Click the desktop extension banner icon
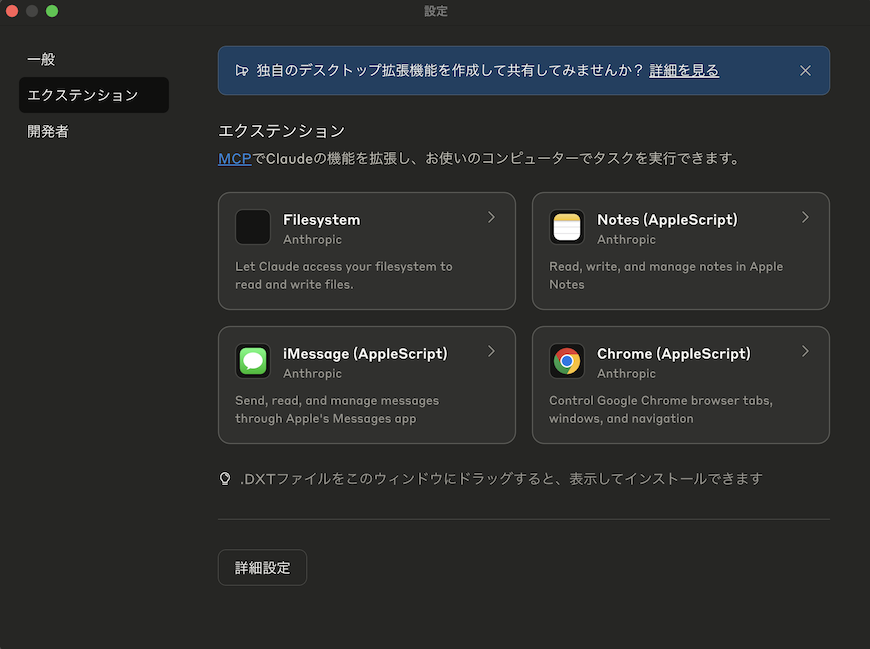870x649 pixels. point(241,70)
